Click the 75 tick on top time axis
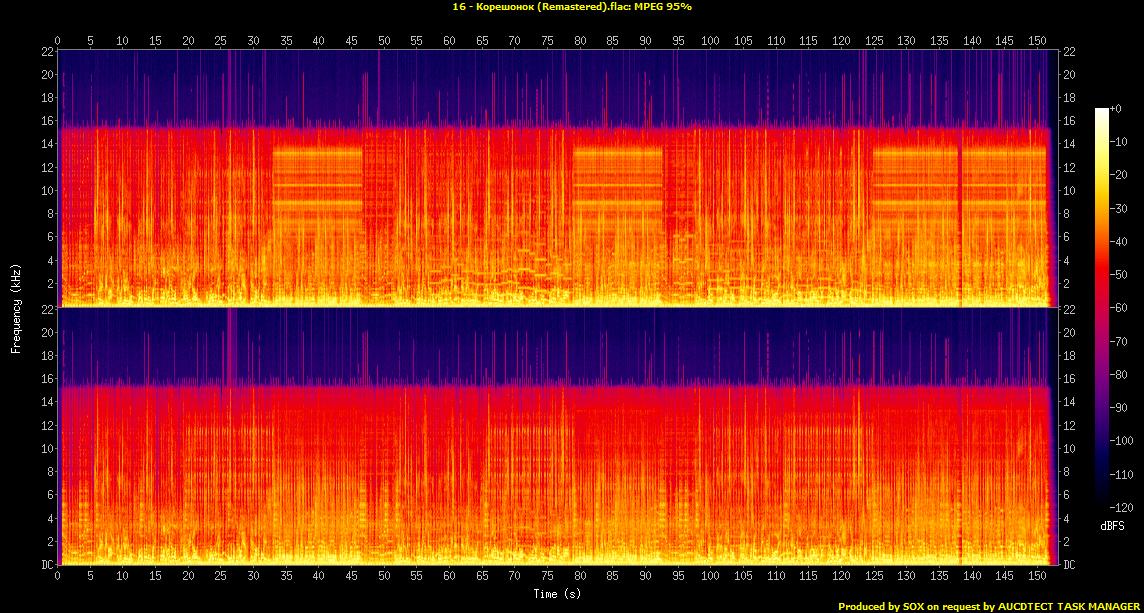 (x=547, y=41)
